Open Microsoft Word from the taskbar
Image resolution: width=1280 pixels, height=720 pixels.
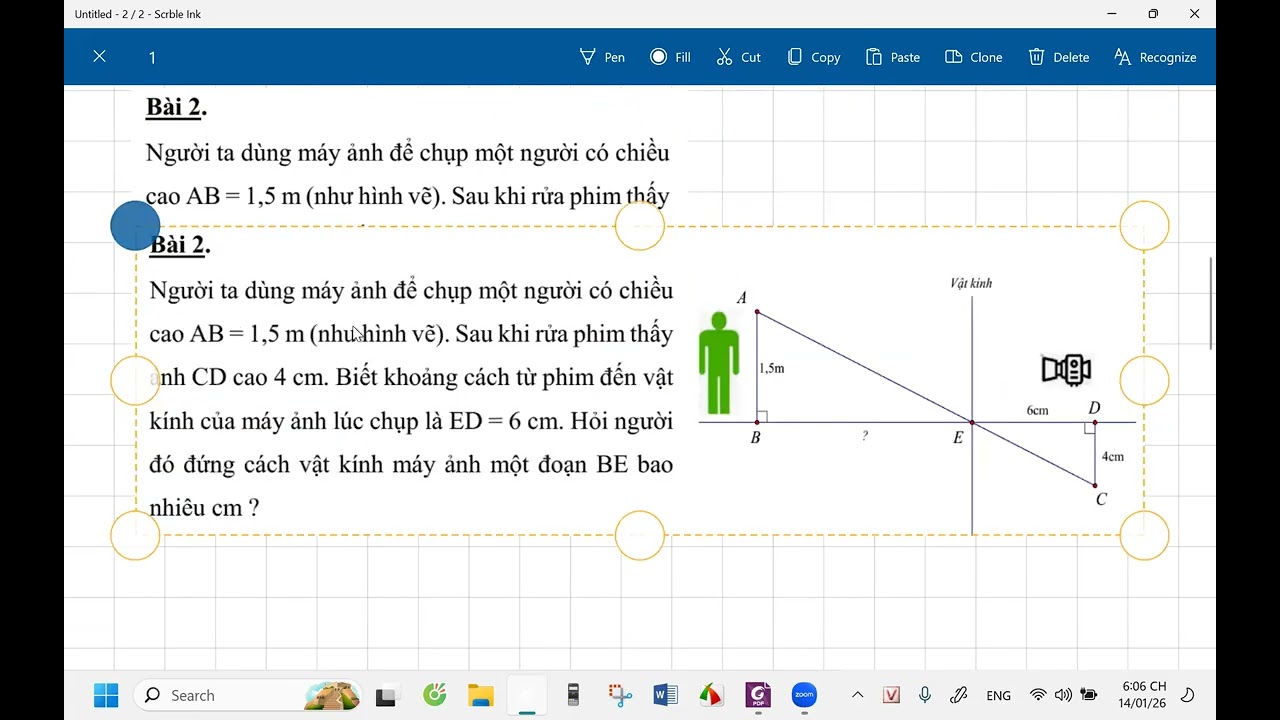pyautogui.click(x=665, y=695)
